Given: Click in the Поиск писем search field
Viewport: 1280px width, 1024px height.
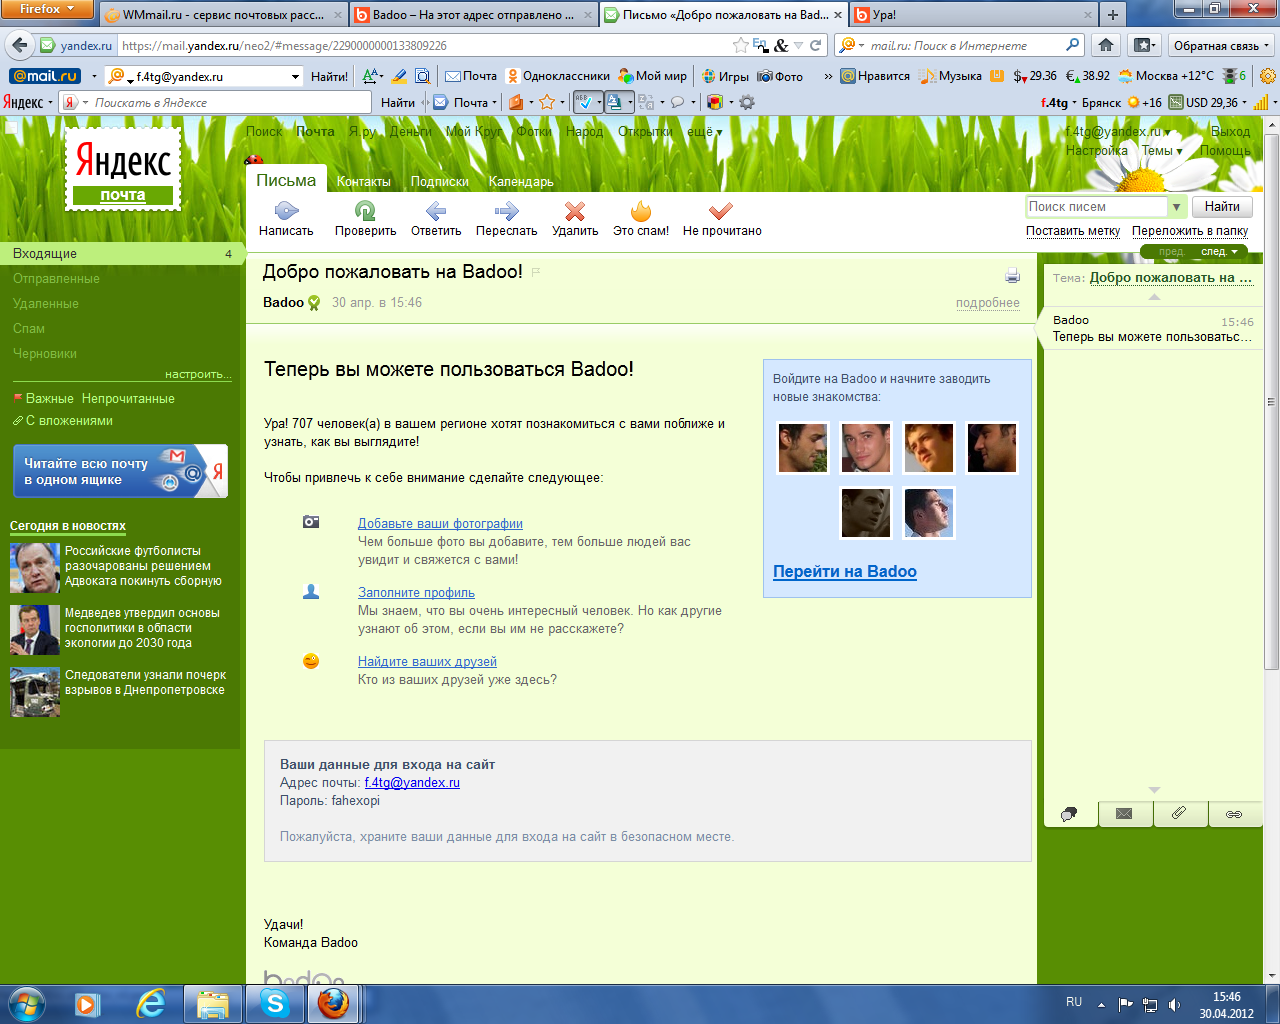Looking at the screenshot, I should click(x=1097, y=207).
